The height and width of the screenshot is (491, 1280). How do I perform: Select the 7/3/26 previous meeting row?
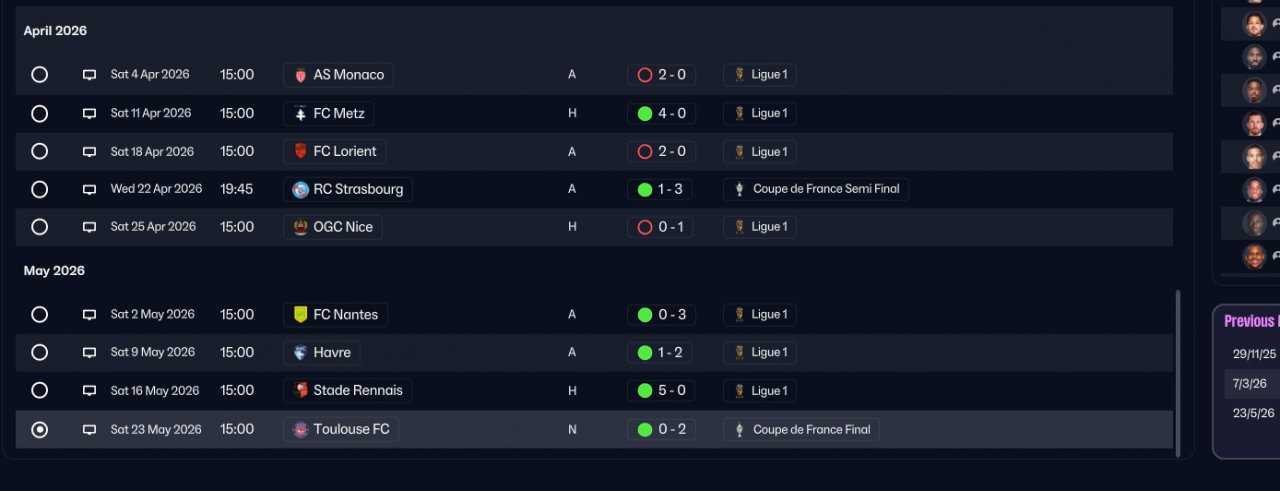[1250, 383]
